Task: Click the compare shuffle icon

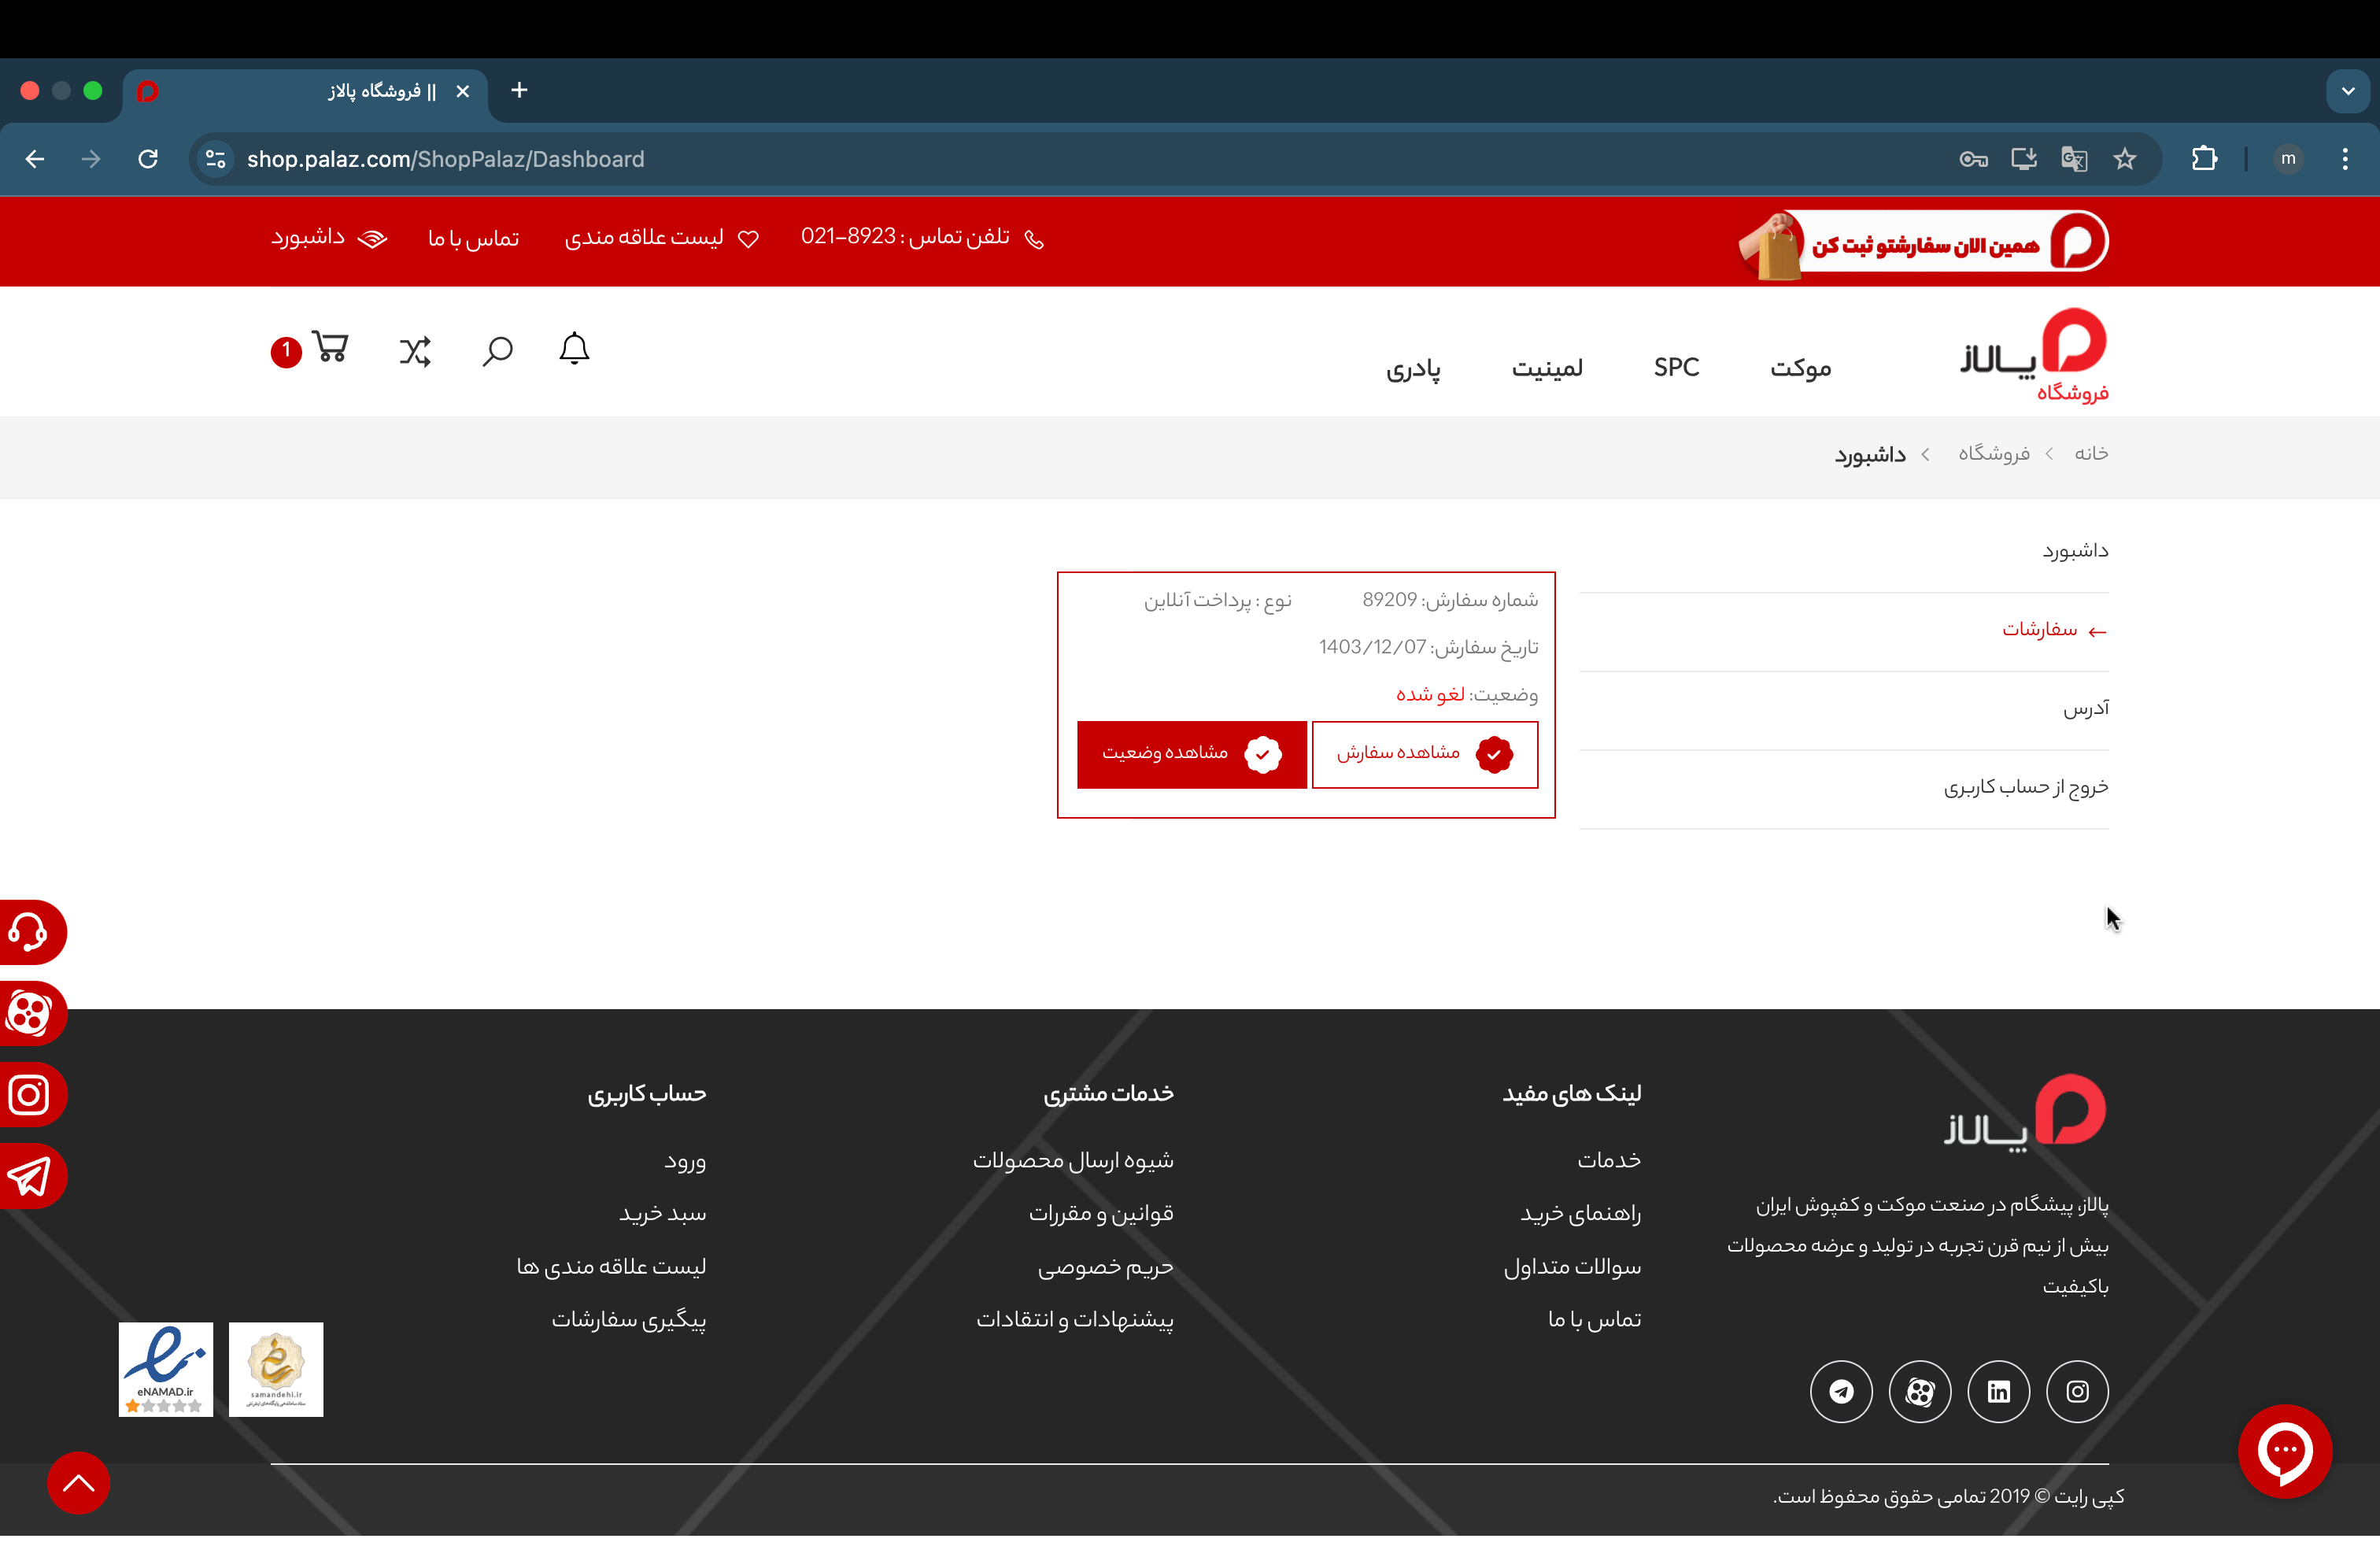Action: (415, 351)
